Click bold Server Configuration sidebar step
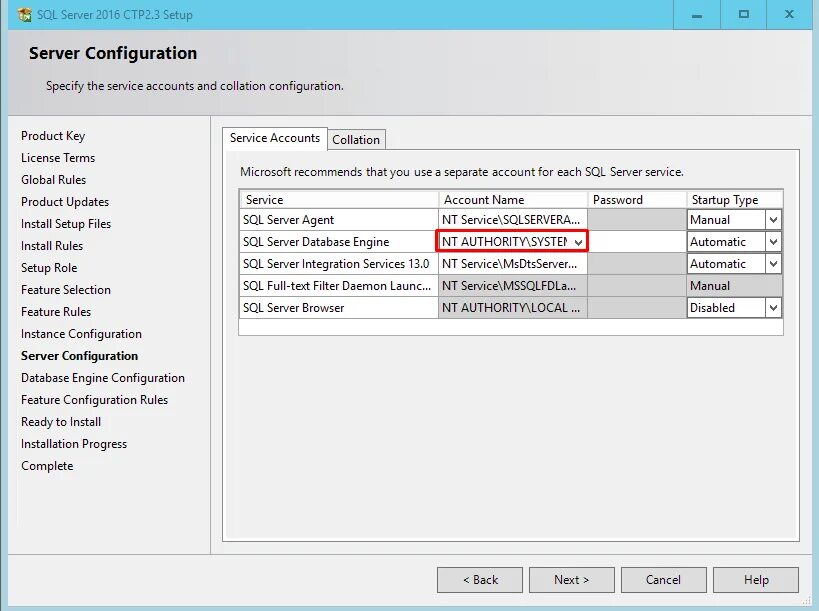 tap(79, 356)
